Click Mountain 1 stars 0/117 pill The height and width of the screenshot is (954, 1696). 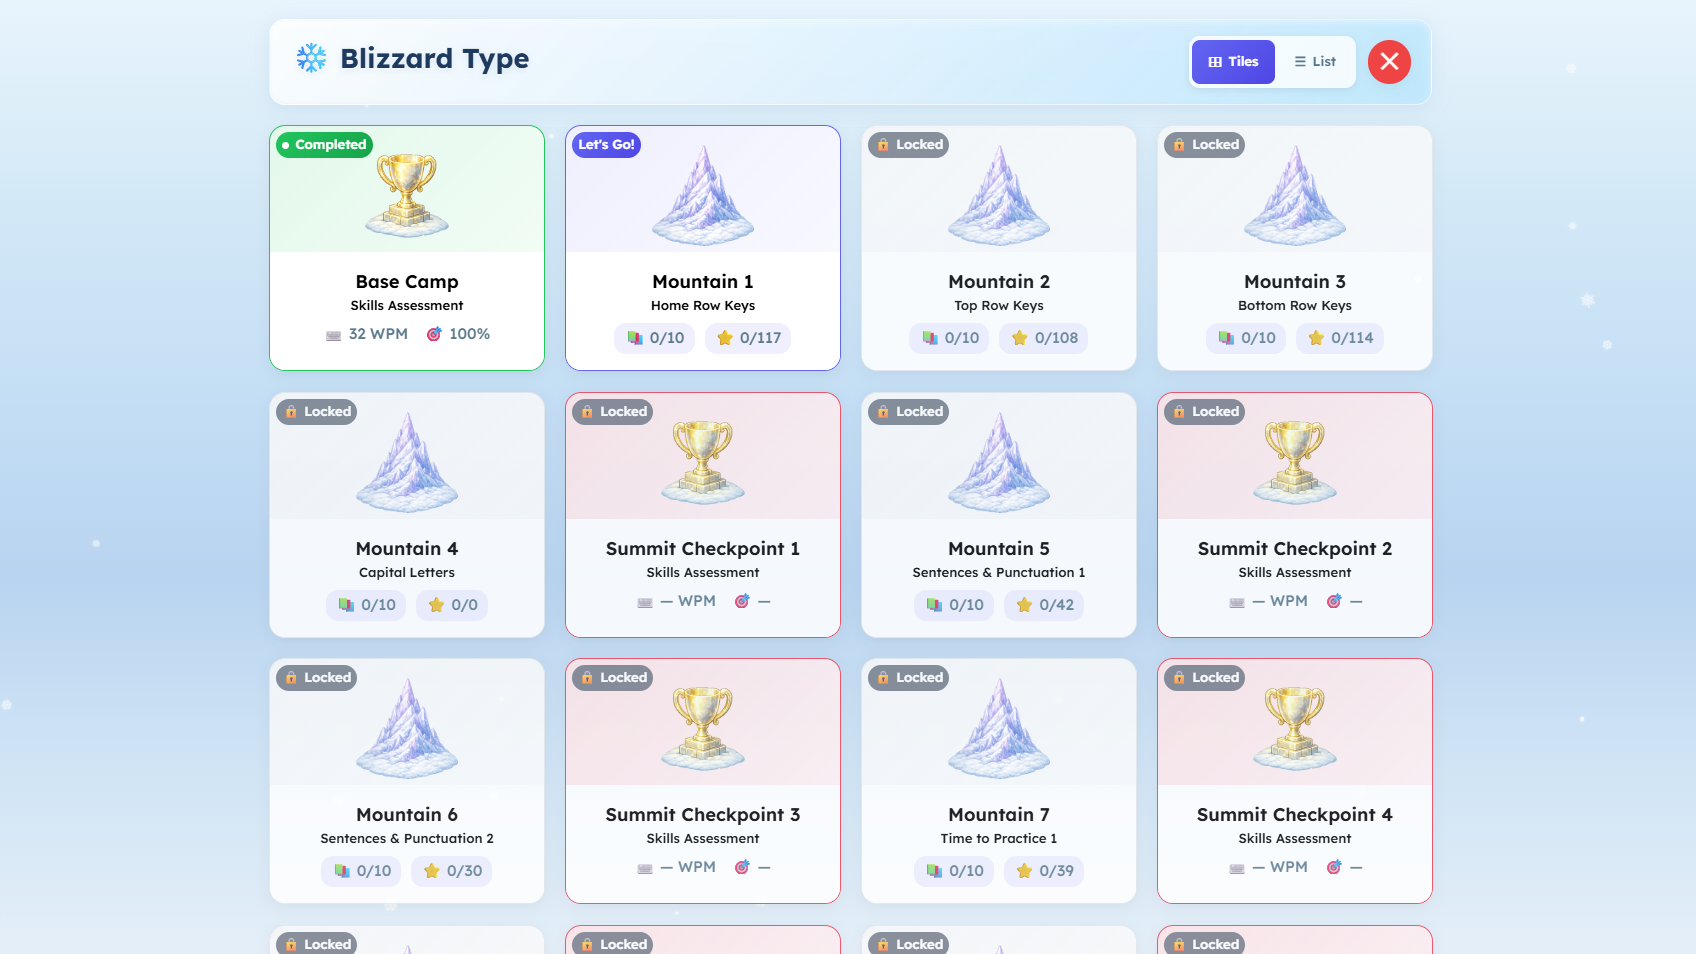pyautogui.click(x=749, y=338)
